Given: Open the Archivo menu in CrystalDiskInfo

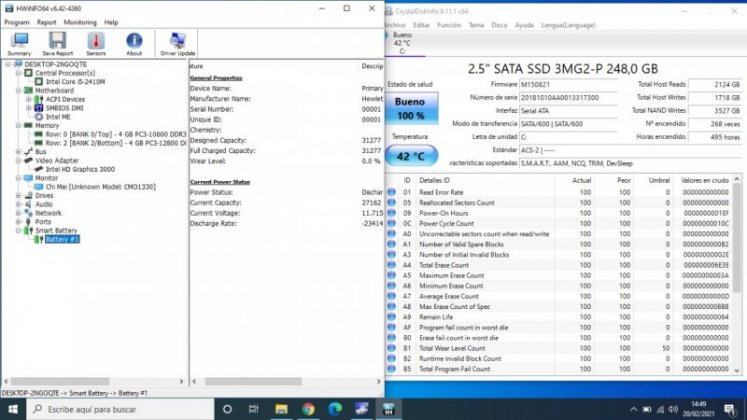Looking at the screenshot, I should click(395, 25).
